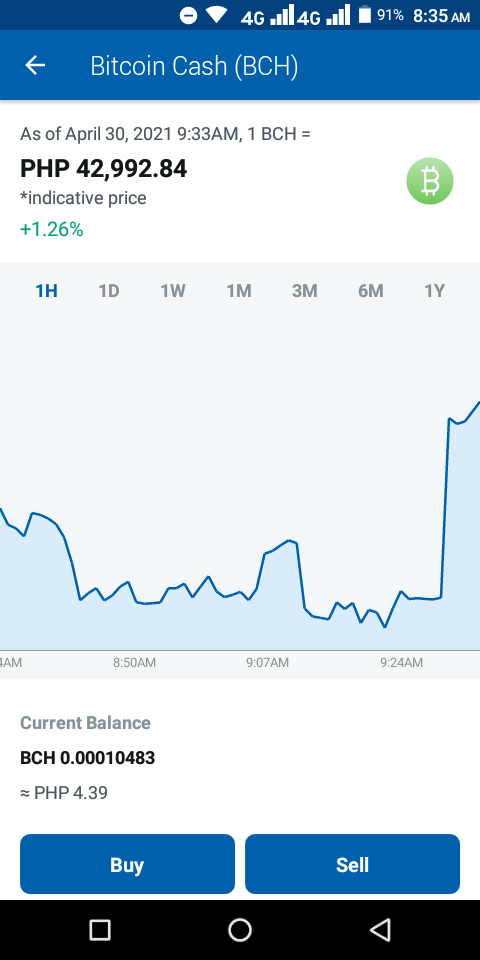Tap the back arrow in header

35,65
